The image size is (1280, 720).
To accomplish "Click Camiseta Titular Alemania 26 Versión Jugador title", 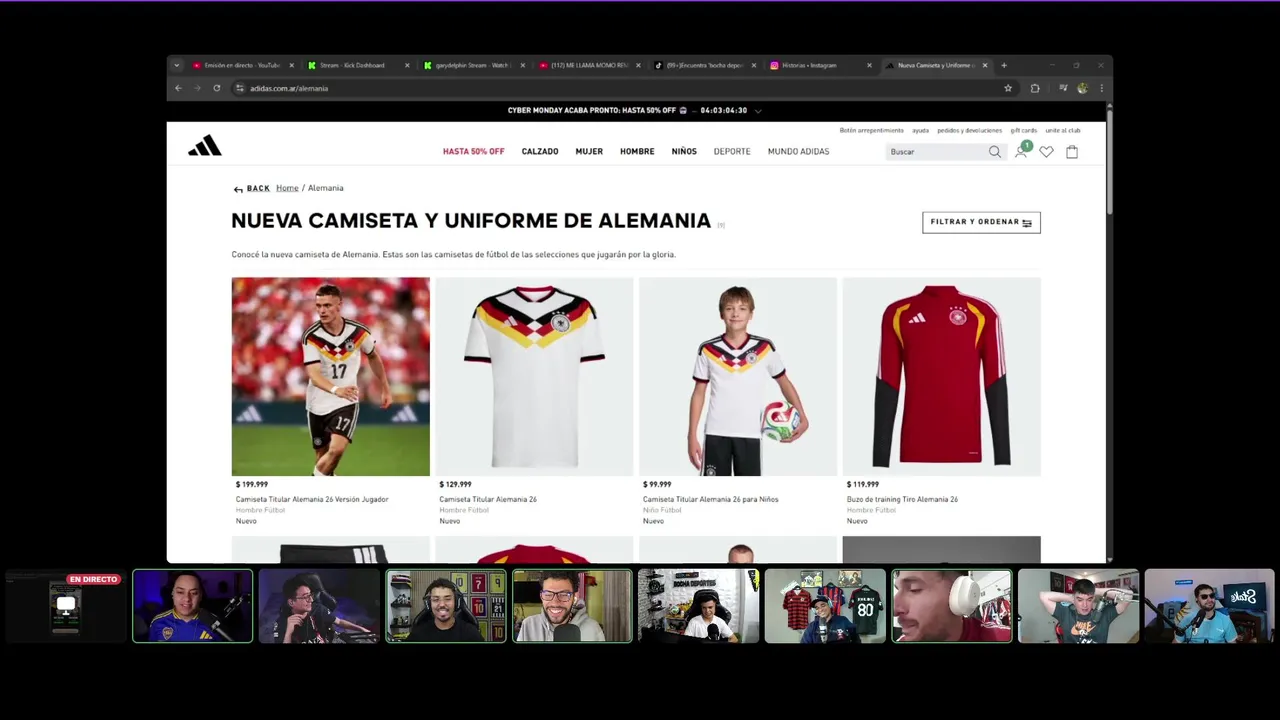I will click(x=312, y=499).
